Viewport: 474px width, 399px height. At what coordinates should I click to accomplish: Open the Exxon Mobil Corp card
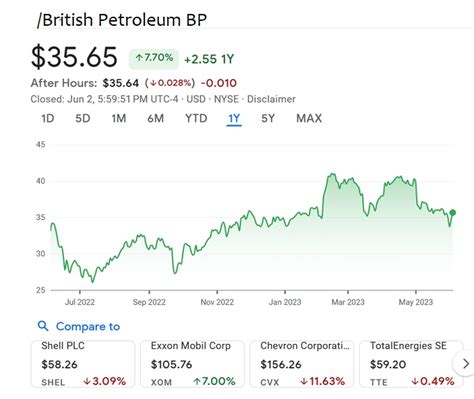(x=192, y=364)
